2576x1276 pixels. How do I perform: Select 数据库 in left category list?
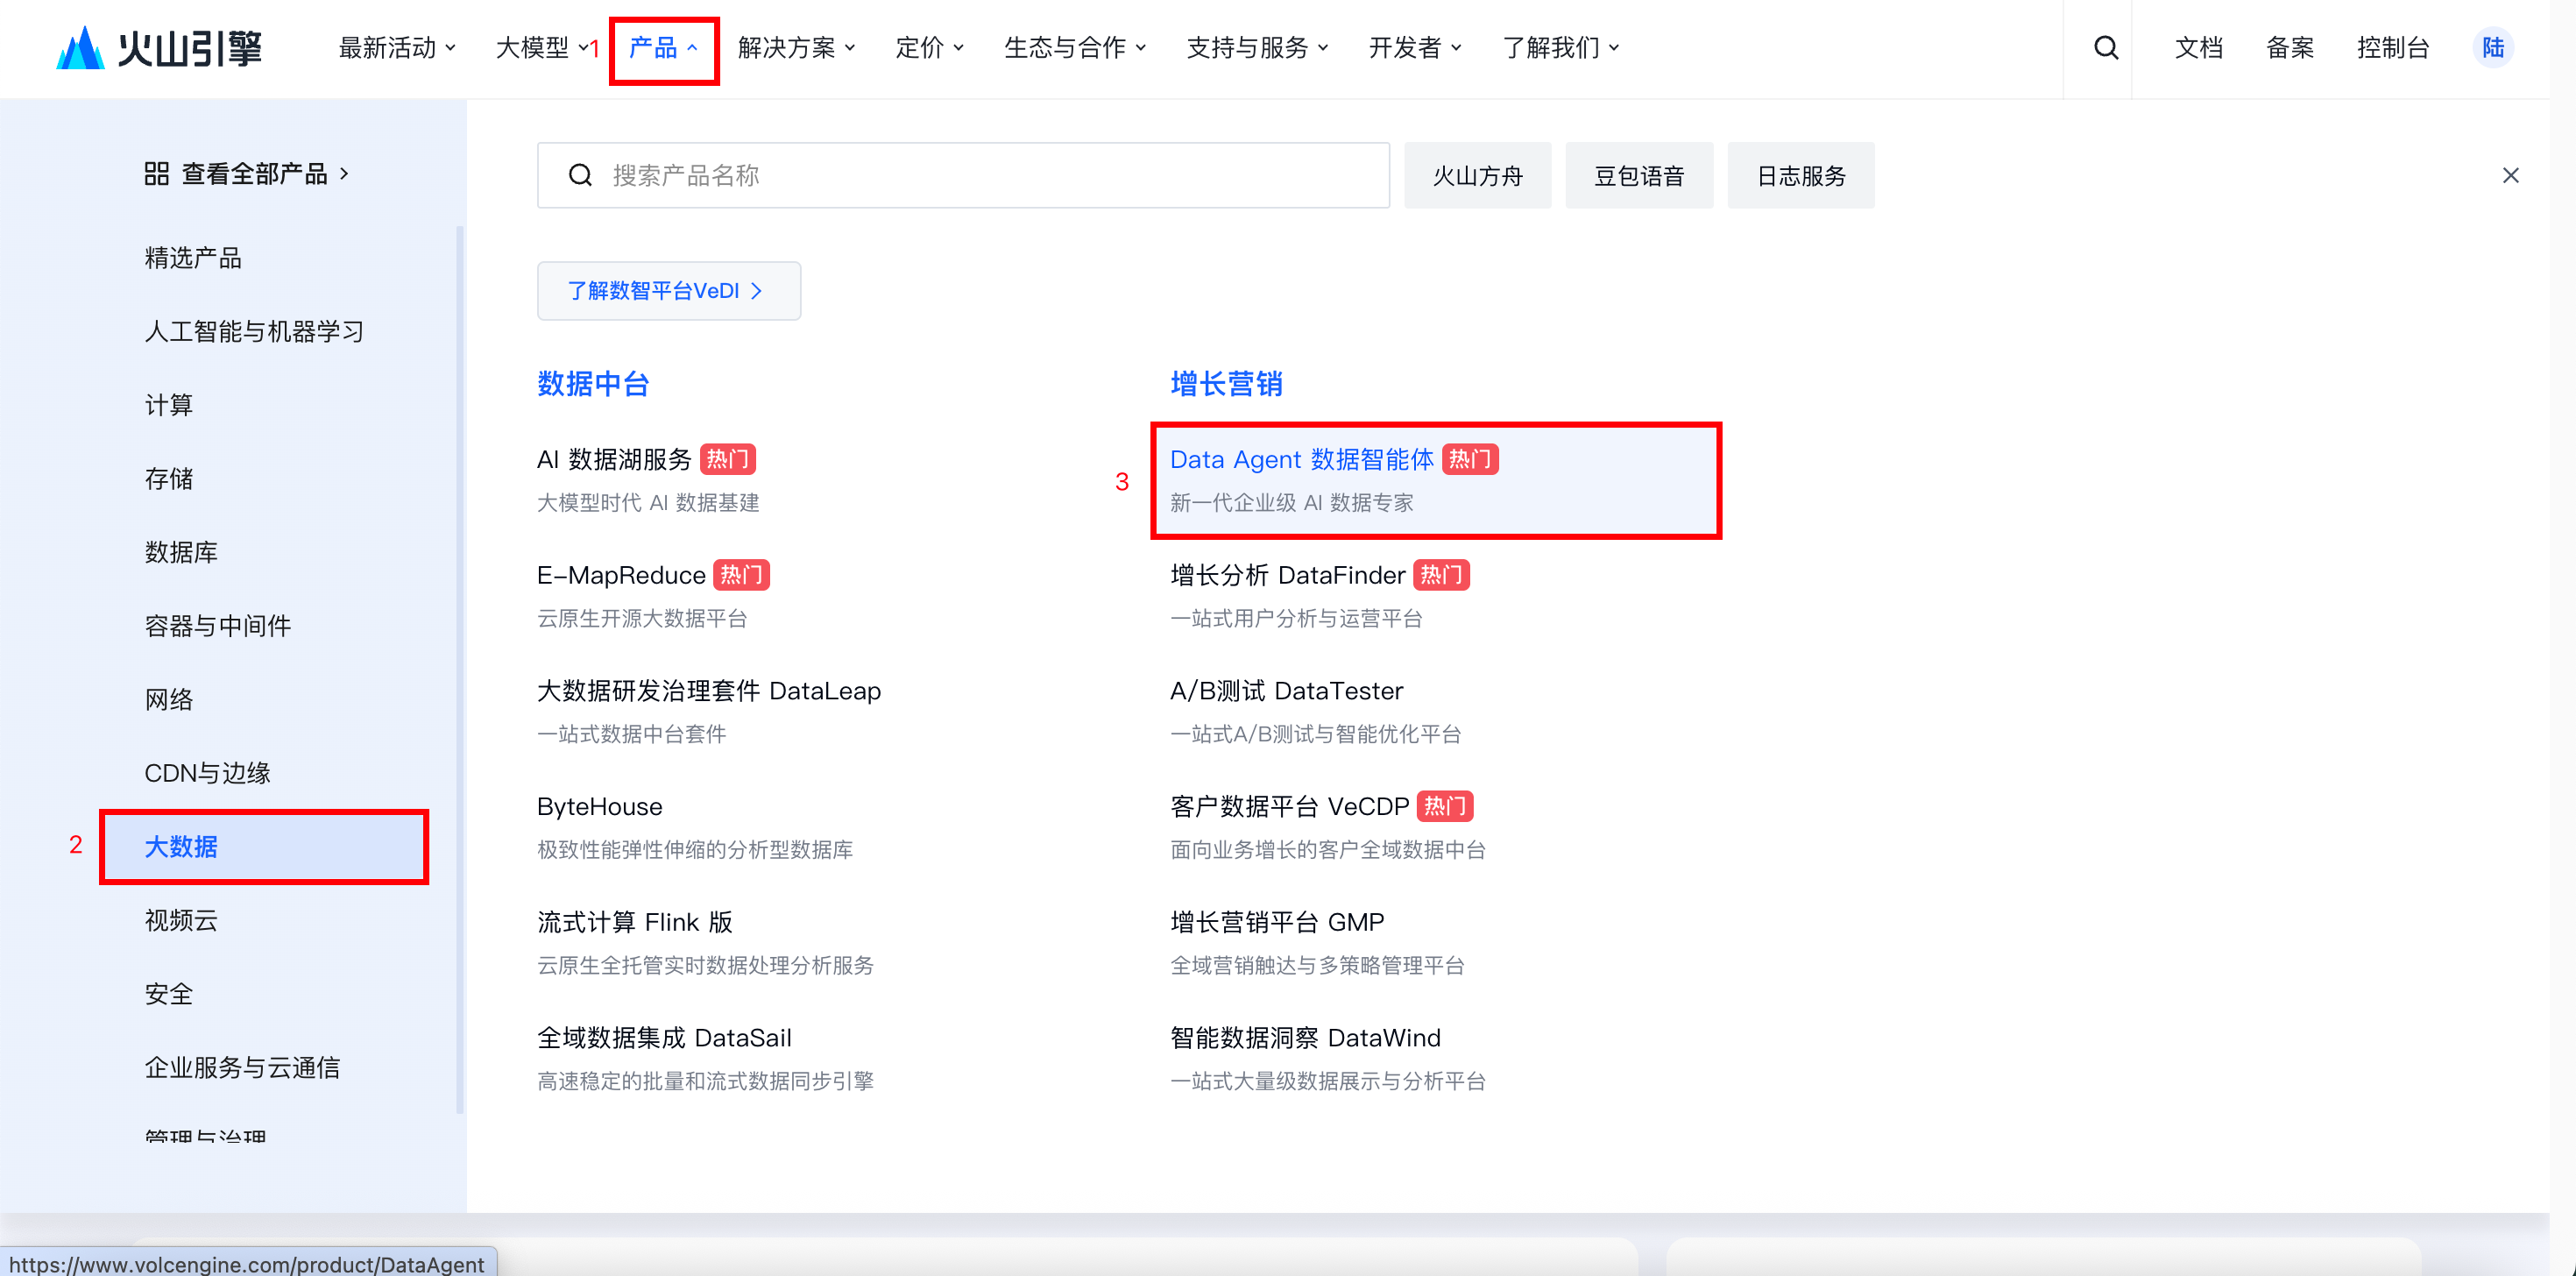coord(181,552)
